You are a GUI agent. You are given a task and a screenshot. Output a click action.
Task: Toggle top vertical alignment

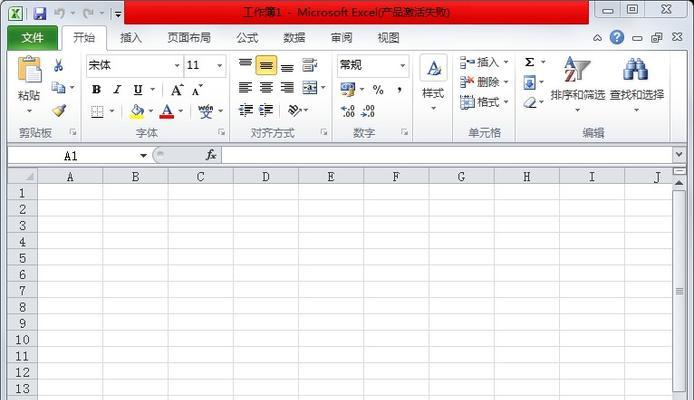coord(245,65)
